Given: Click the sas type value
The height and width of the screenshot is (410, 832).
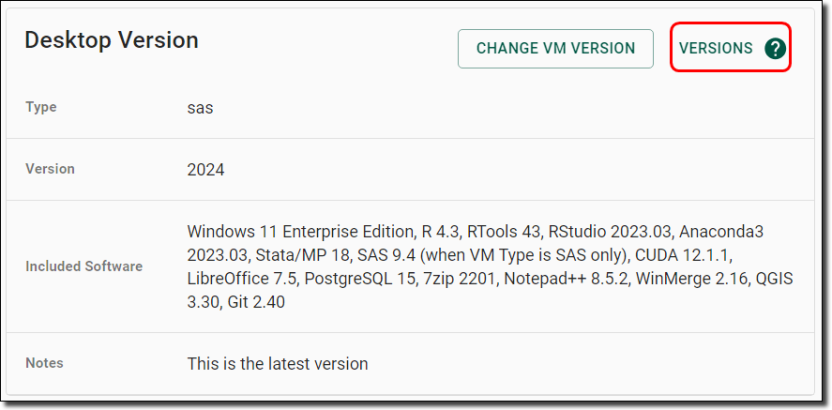Looking at the screenshot, I should pyautogui.click(x=200, y=108).
